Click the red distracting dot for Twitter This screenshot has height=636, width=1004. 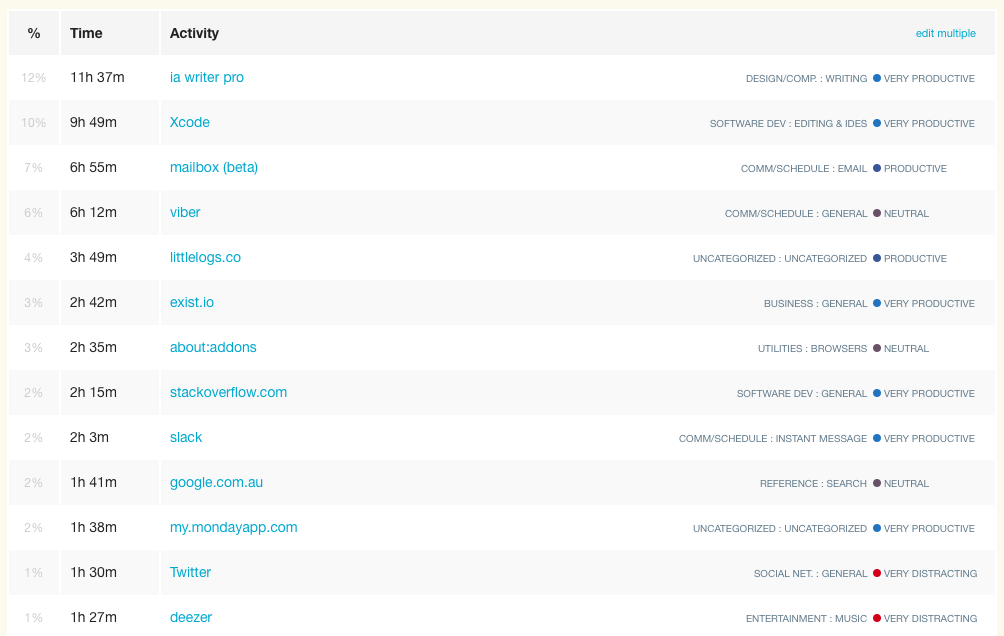pyautogui.click(x=877, y=573)
